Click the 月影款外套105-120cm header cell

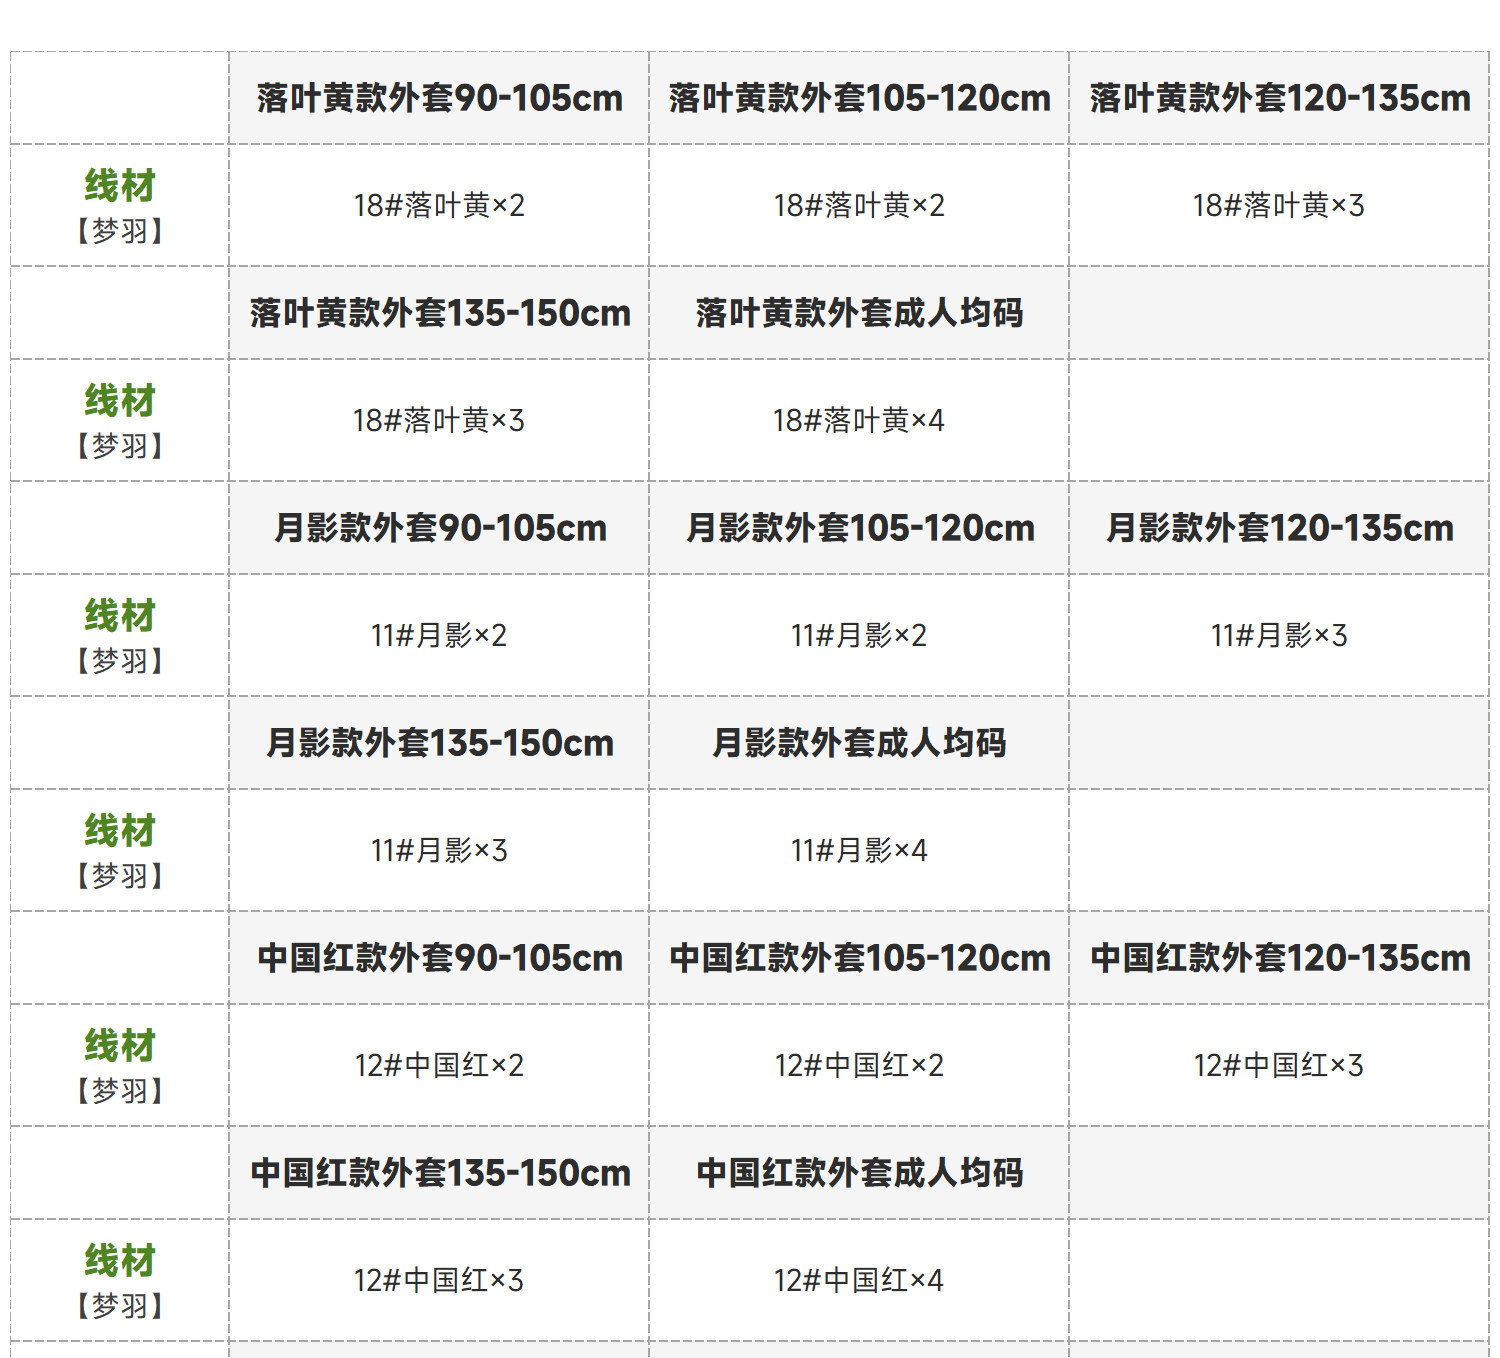click(x=859, y=528)
